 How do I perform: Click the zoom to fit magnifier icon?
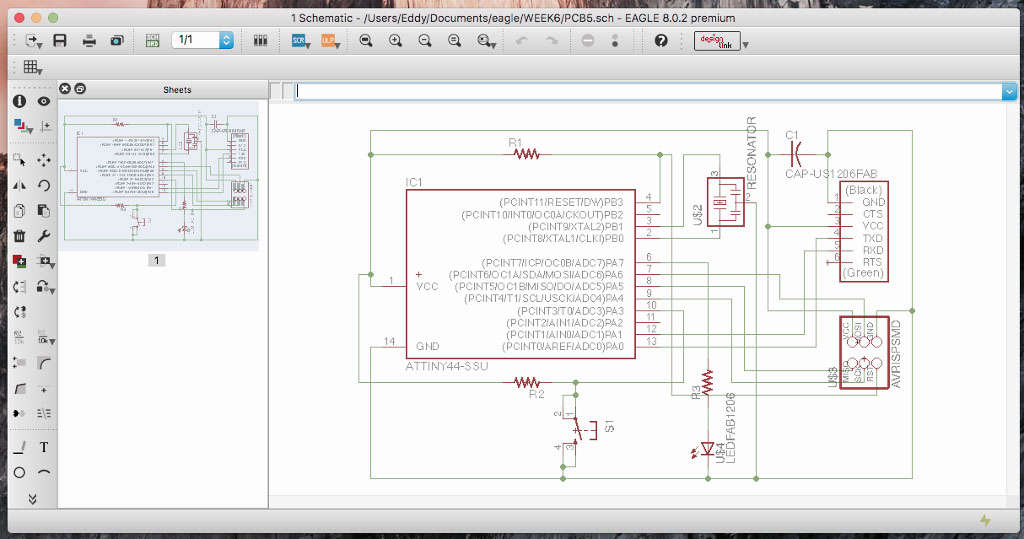(x=366, y=41)
